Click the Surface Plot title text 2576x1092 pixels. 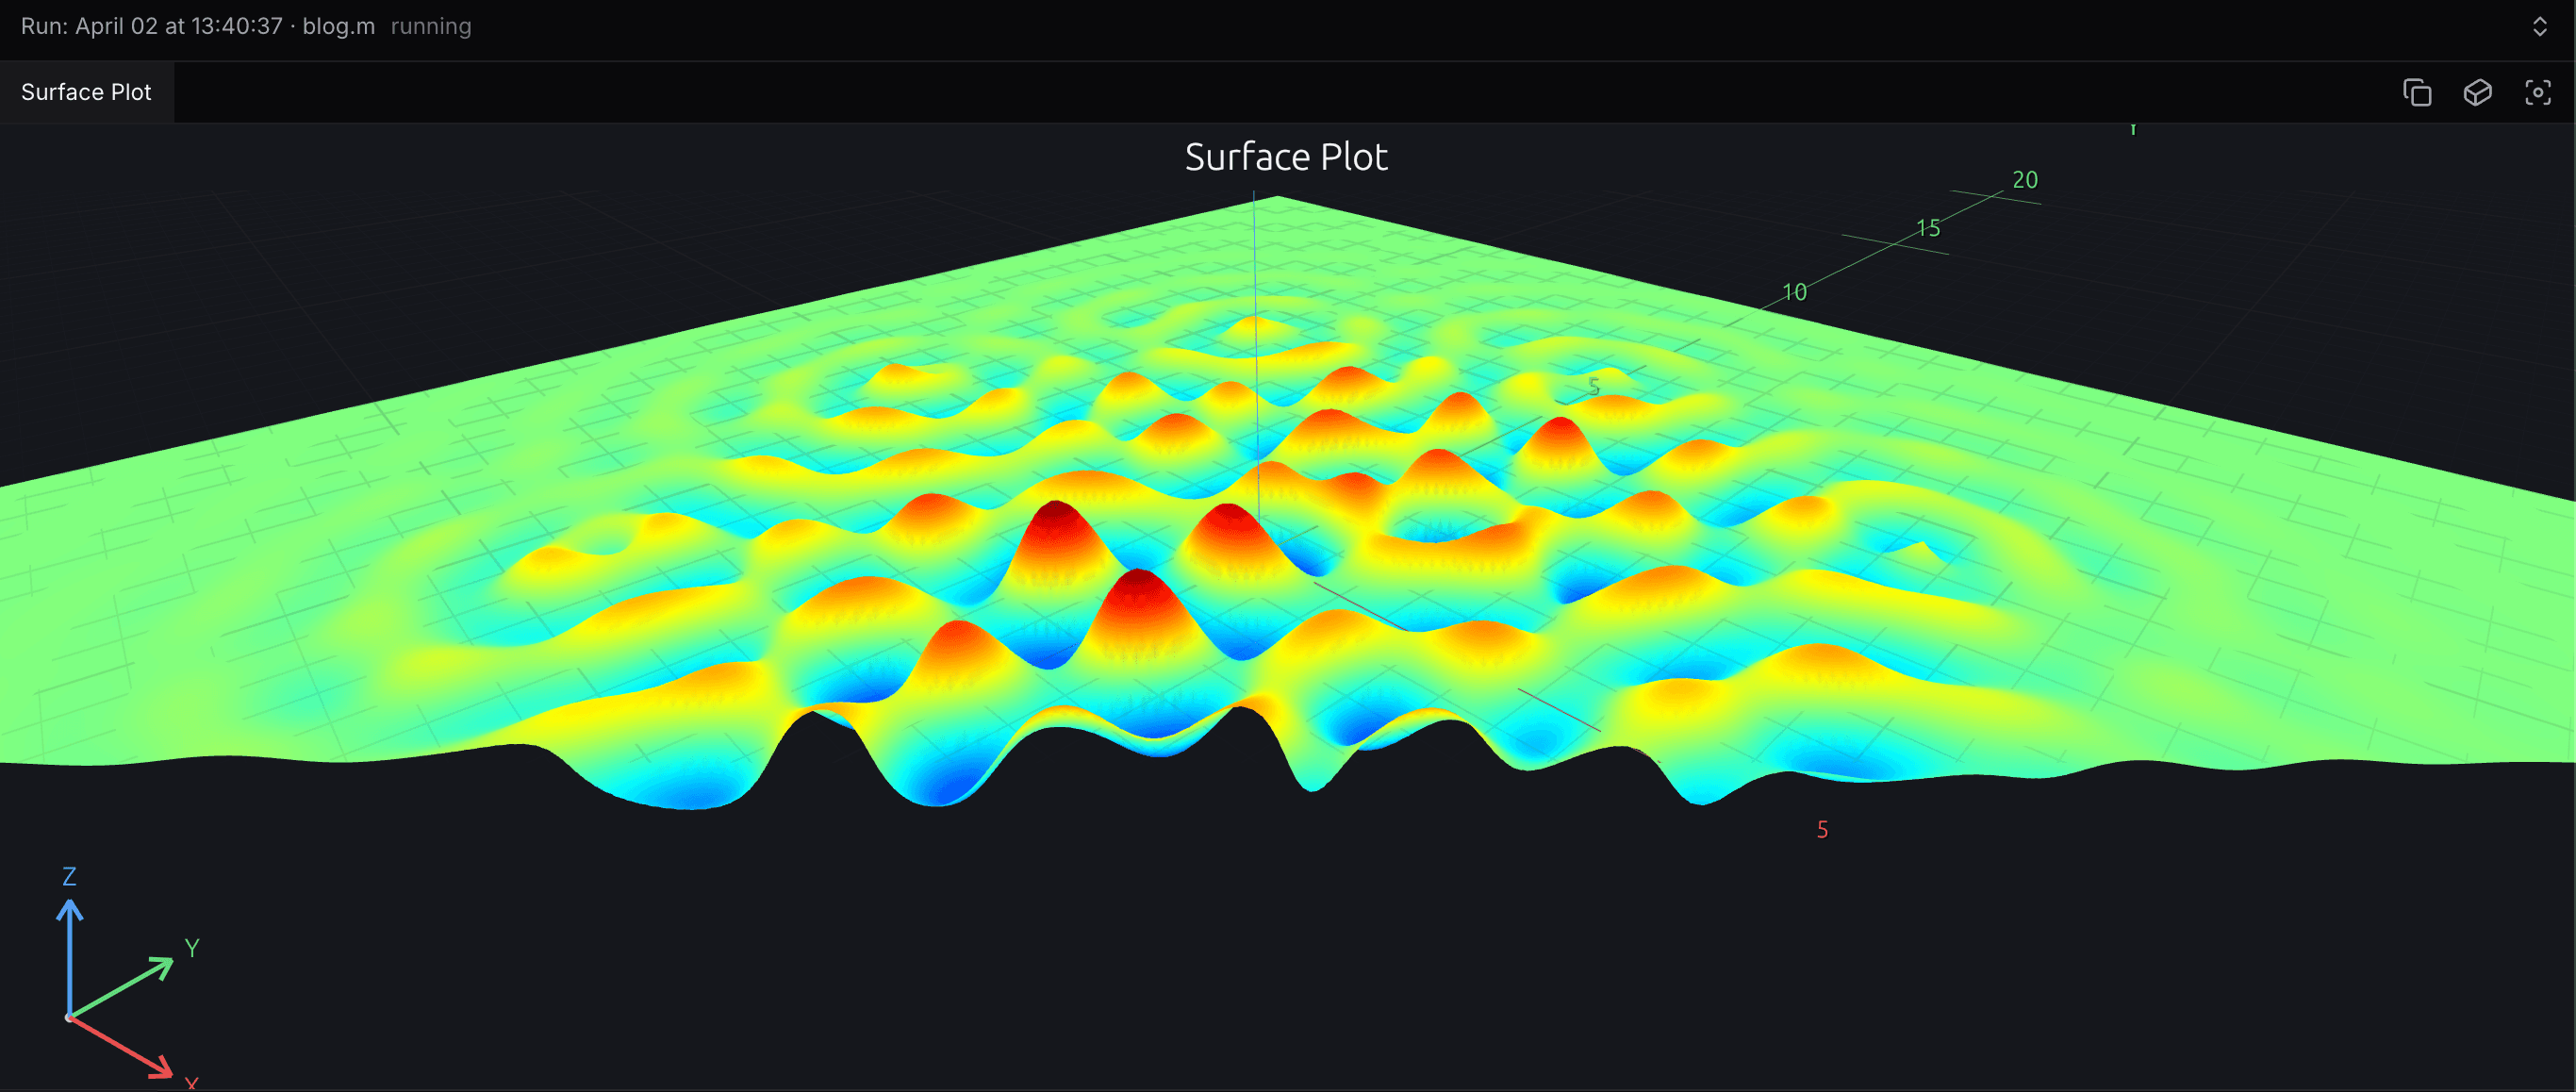pos(1286,156)
